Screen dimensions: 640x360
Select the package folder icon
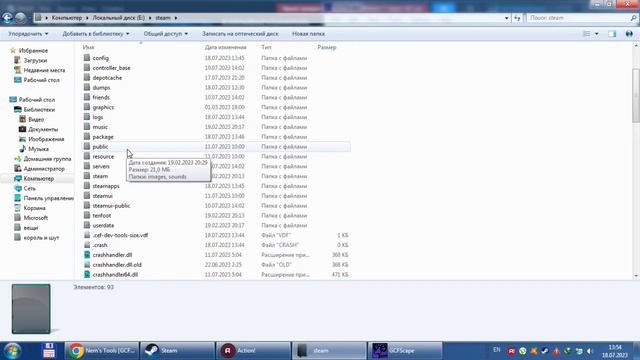click(x=87, y=137)
